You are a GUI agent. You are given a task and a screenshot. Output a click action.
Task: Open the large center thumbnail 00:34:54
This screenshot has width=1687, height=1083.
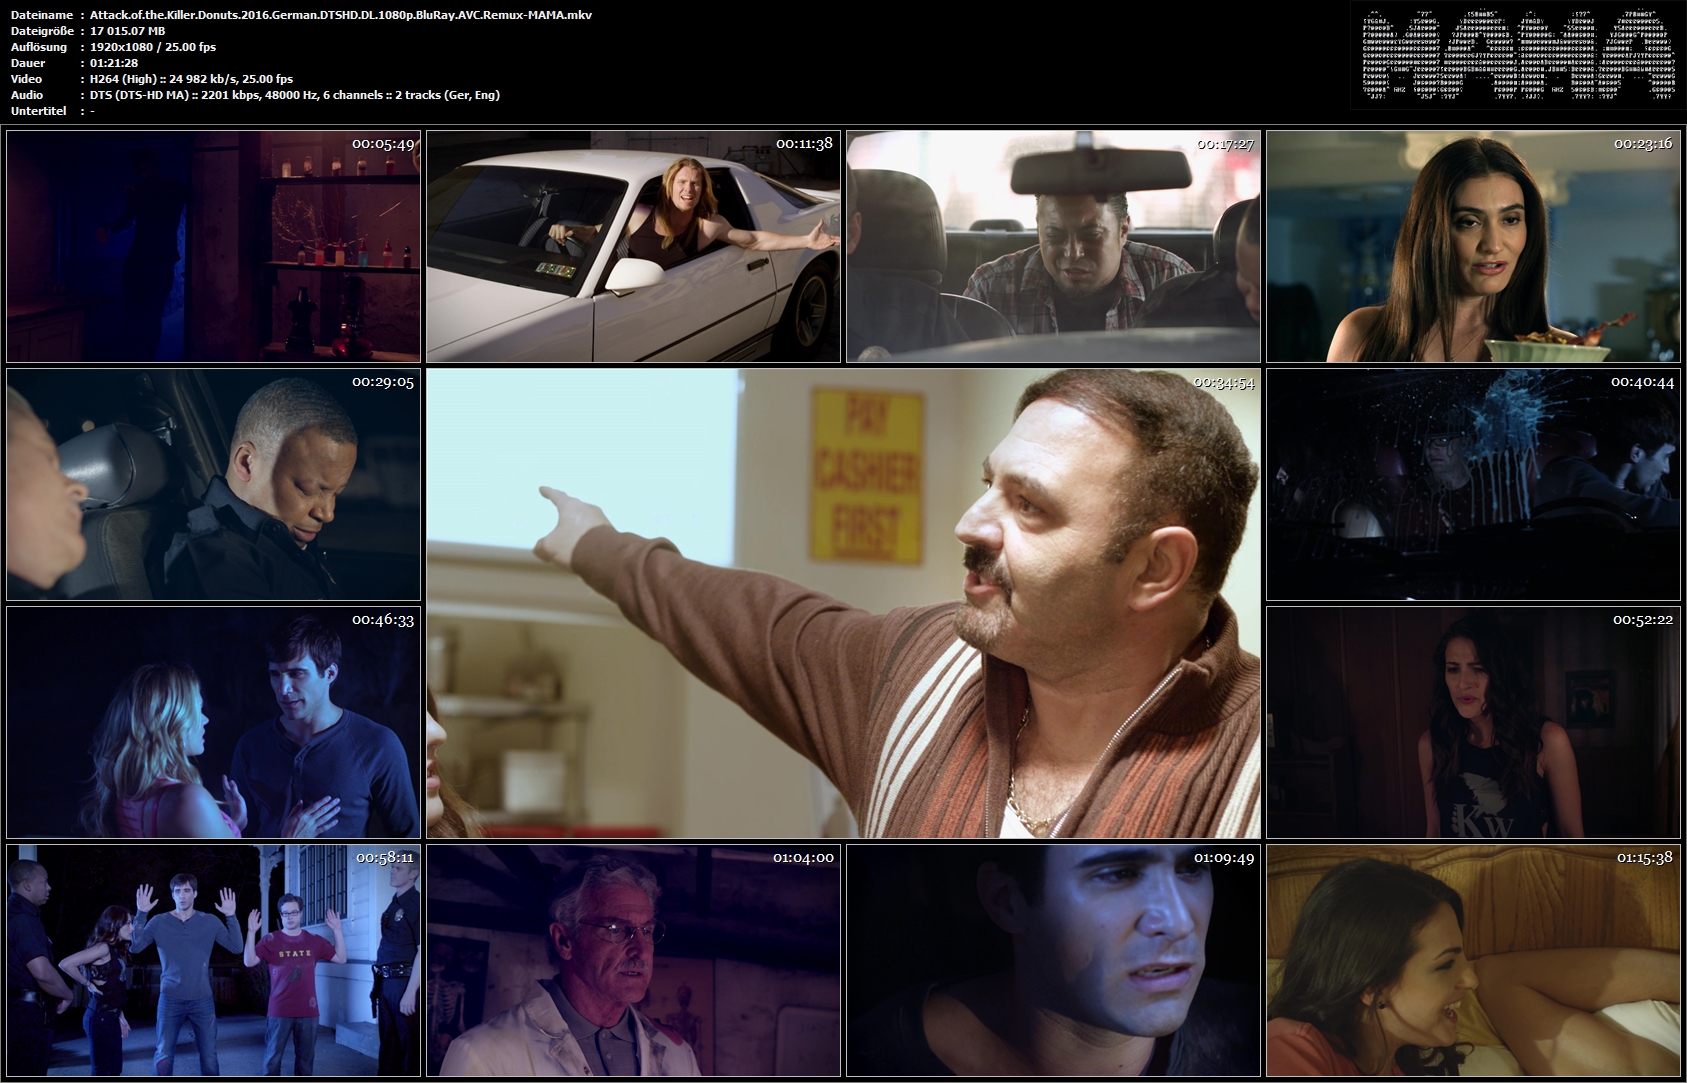click(843, 603)
